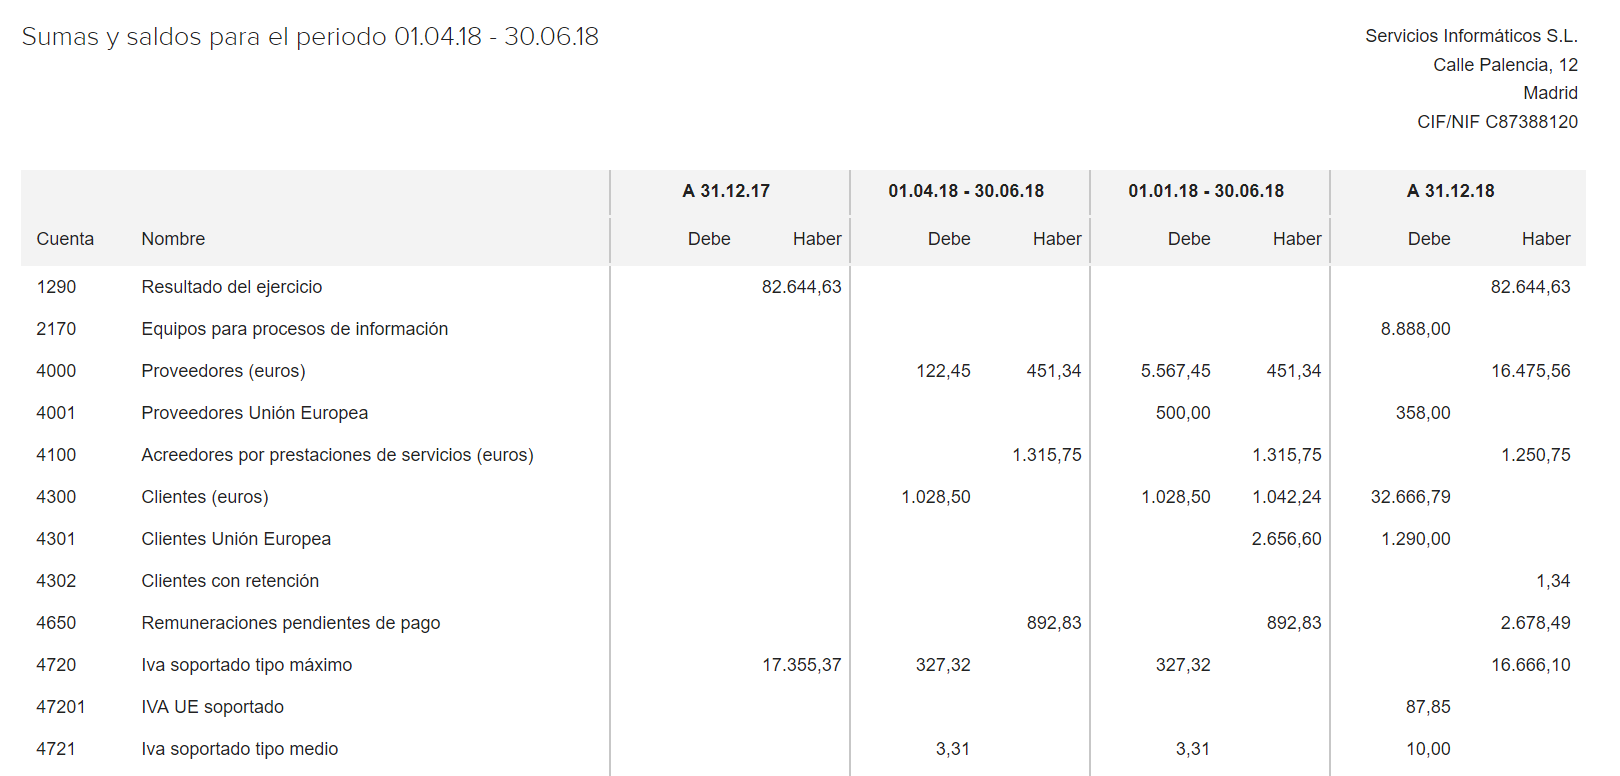The height and width of the screenshot is (776, 1620).
Task: Click "Iva soportado tipo máximo" account name
Action: (247, 665)
